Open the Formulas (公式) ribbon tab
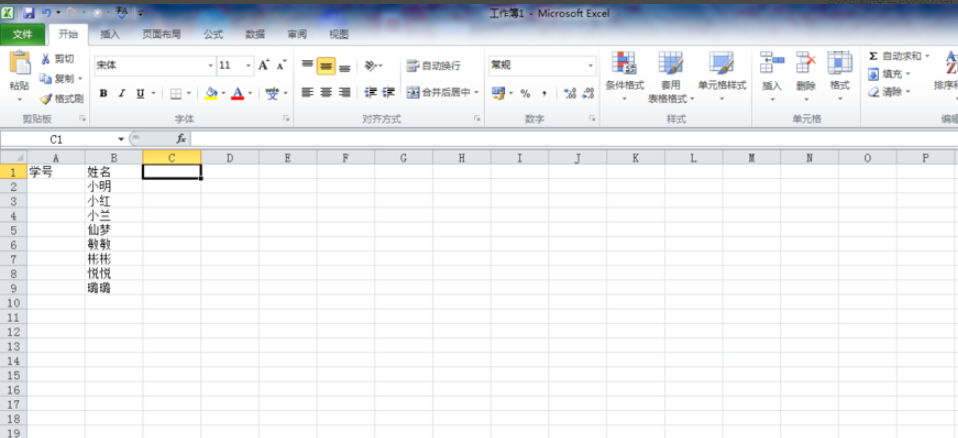Viewport: 958px width, 438px height. [x=213, y=34]
